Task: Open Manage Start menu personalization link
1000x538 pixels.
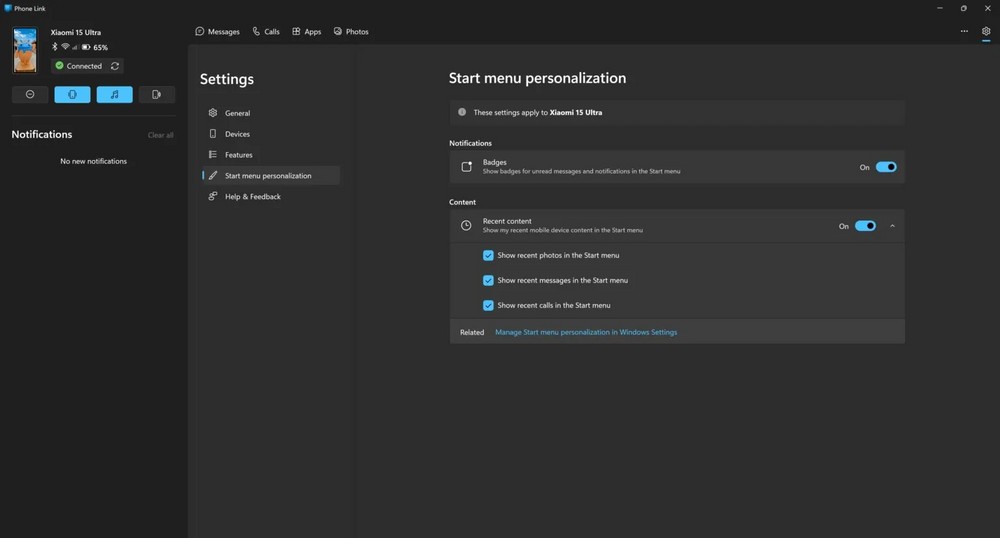Action: coord(586,332)
